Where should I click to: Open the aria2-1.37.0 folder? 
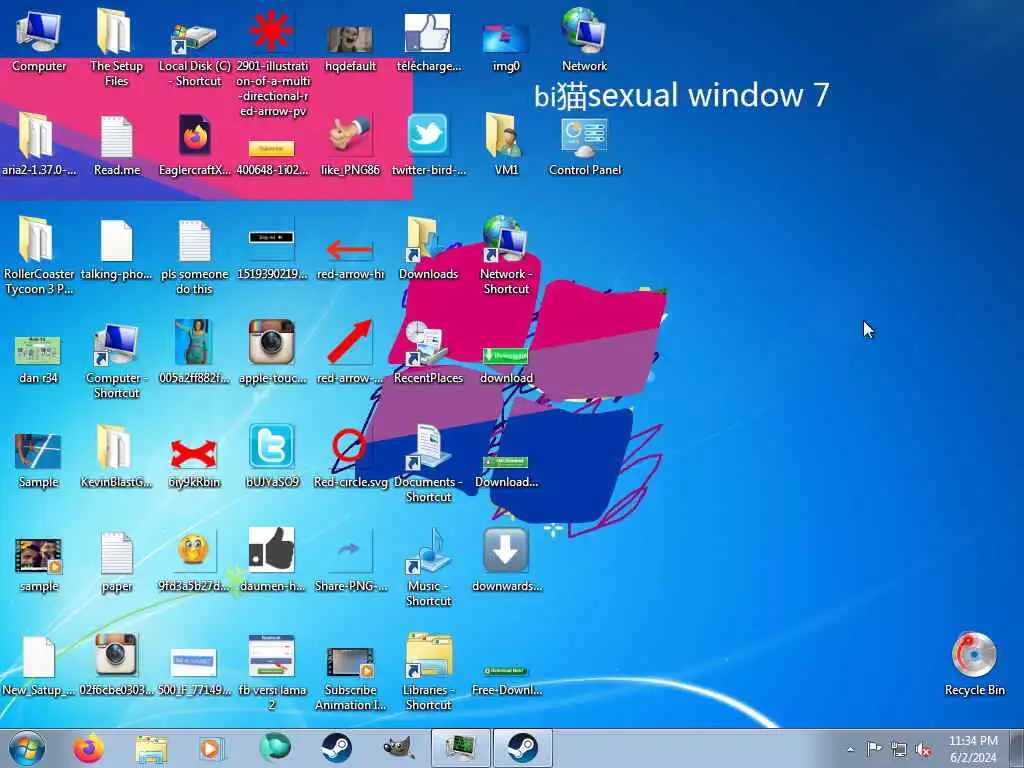39,144
